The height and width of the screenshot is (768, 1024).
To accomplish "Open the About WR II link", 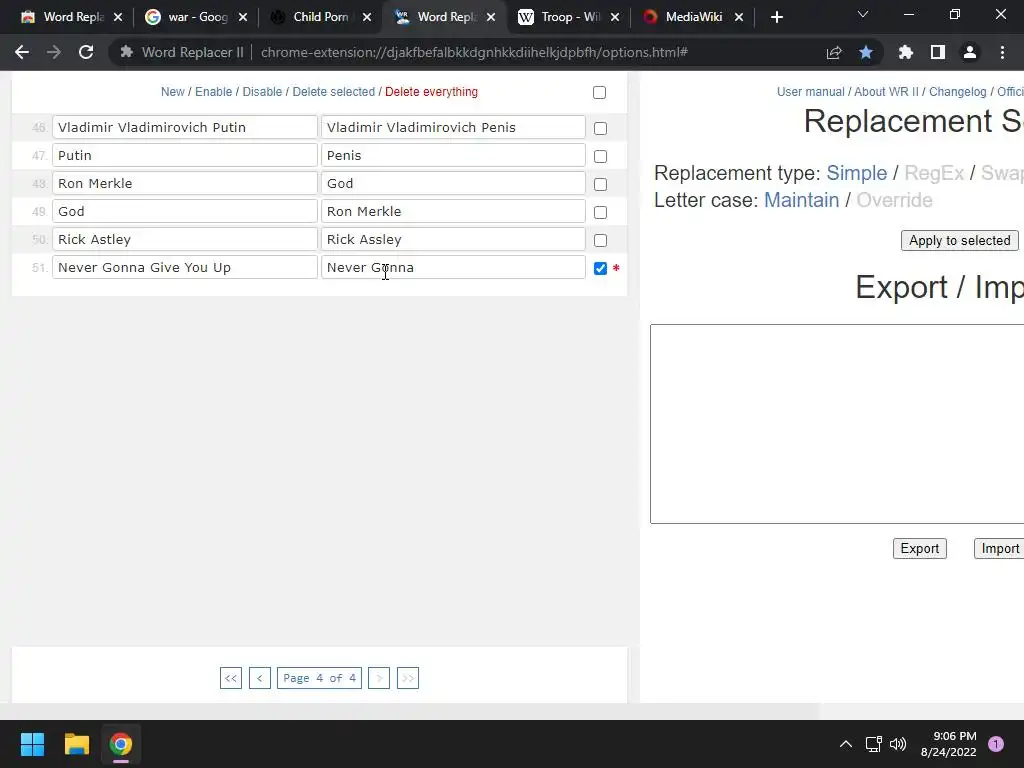I will coord(886,92).
